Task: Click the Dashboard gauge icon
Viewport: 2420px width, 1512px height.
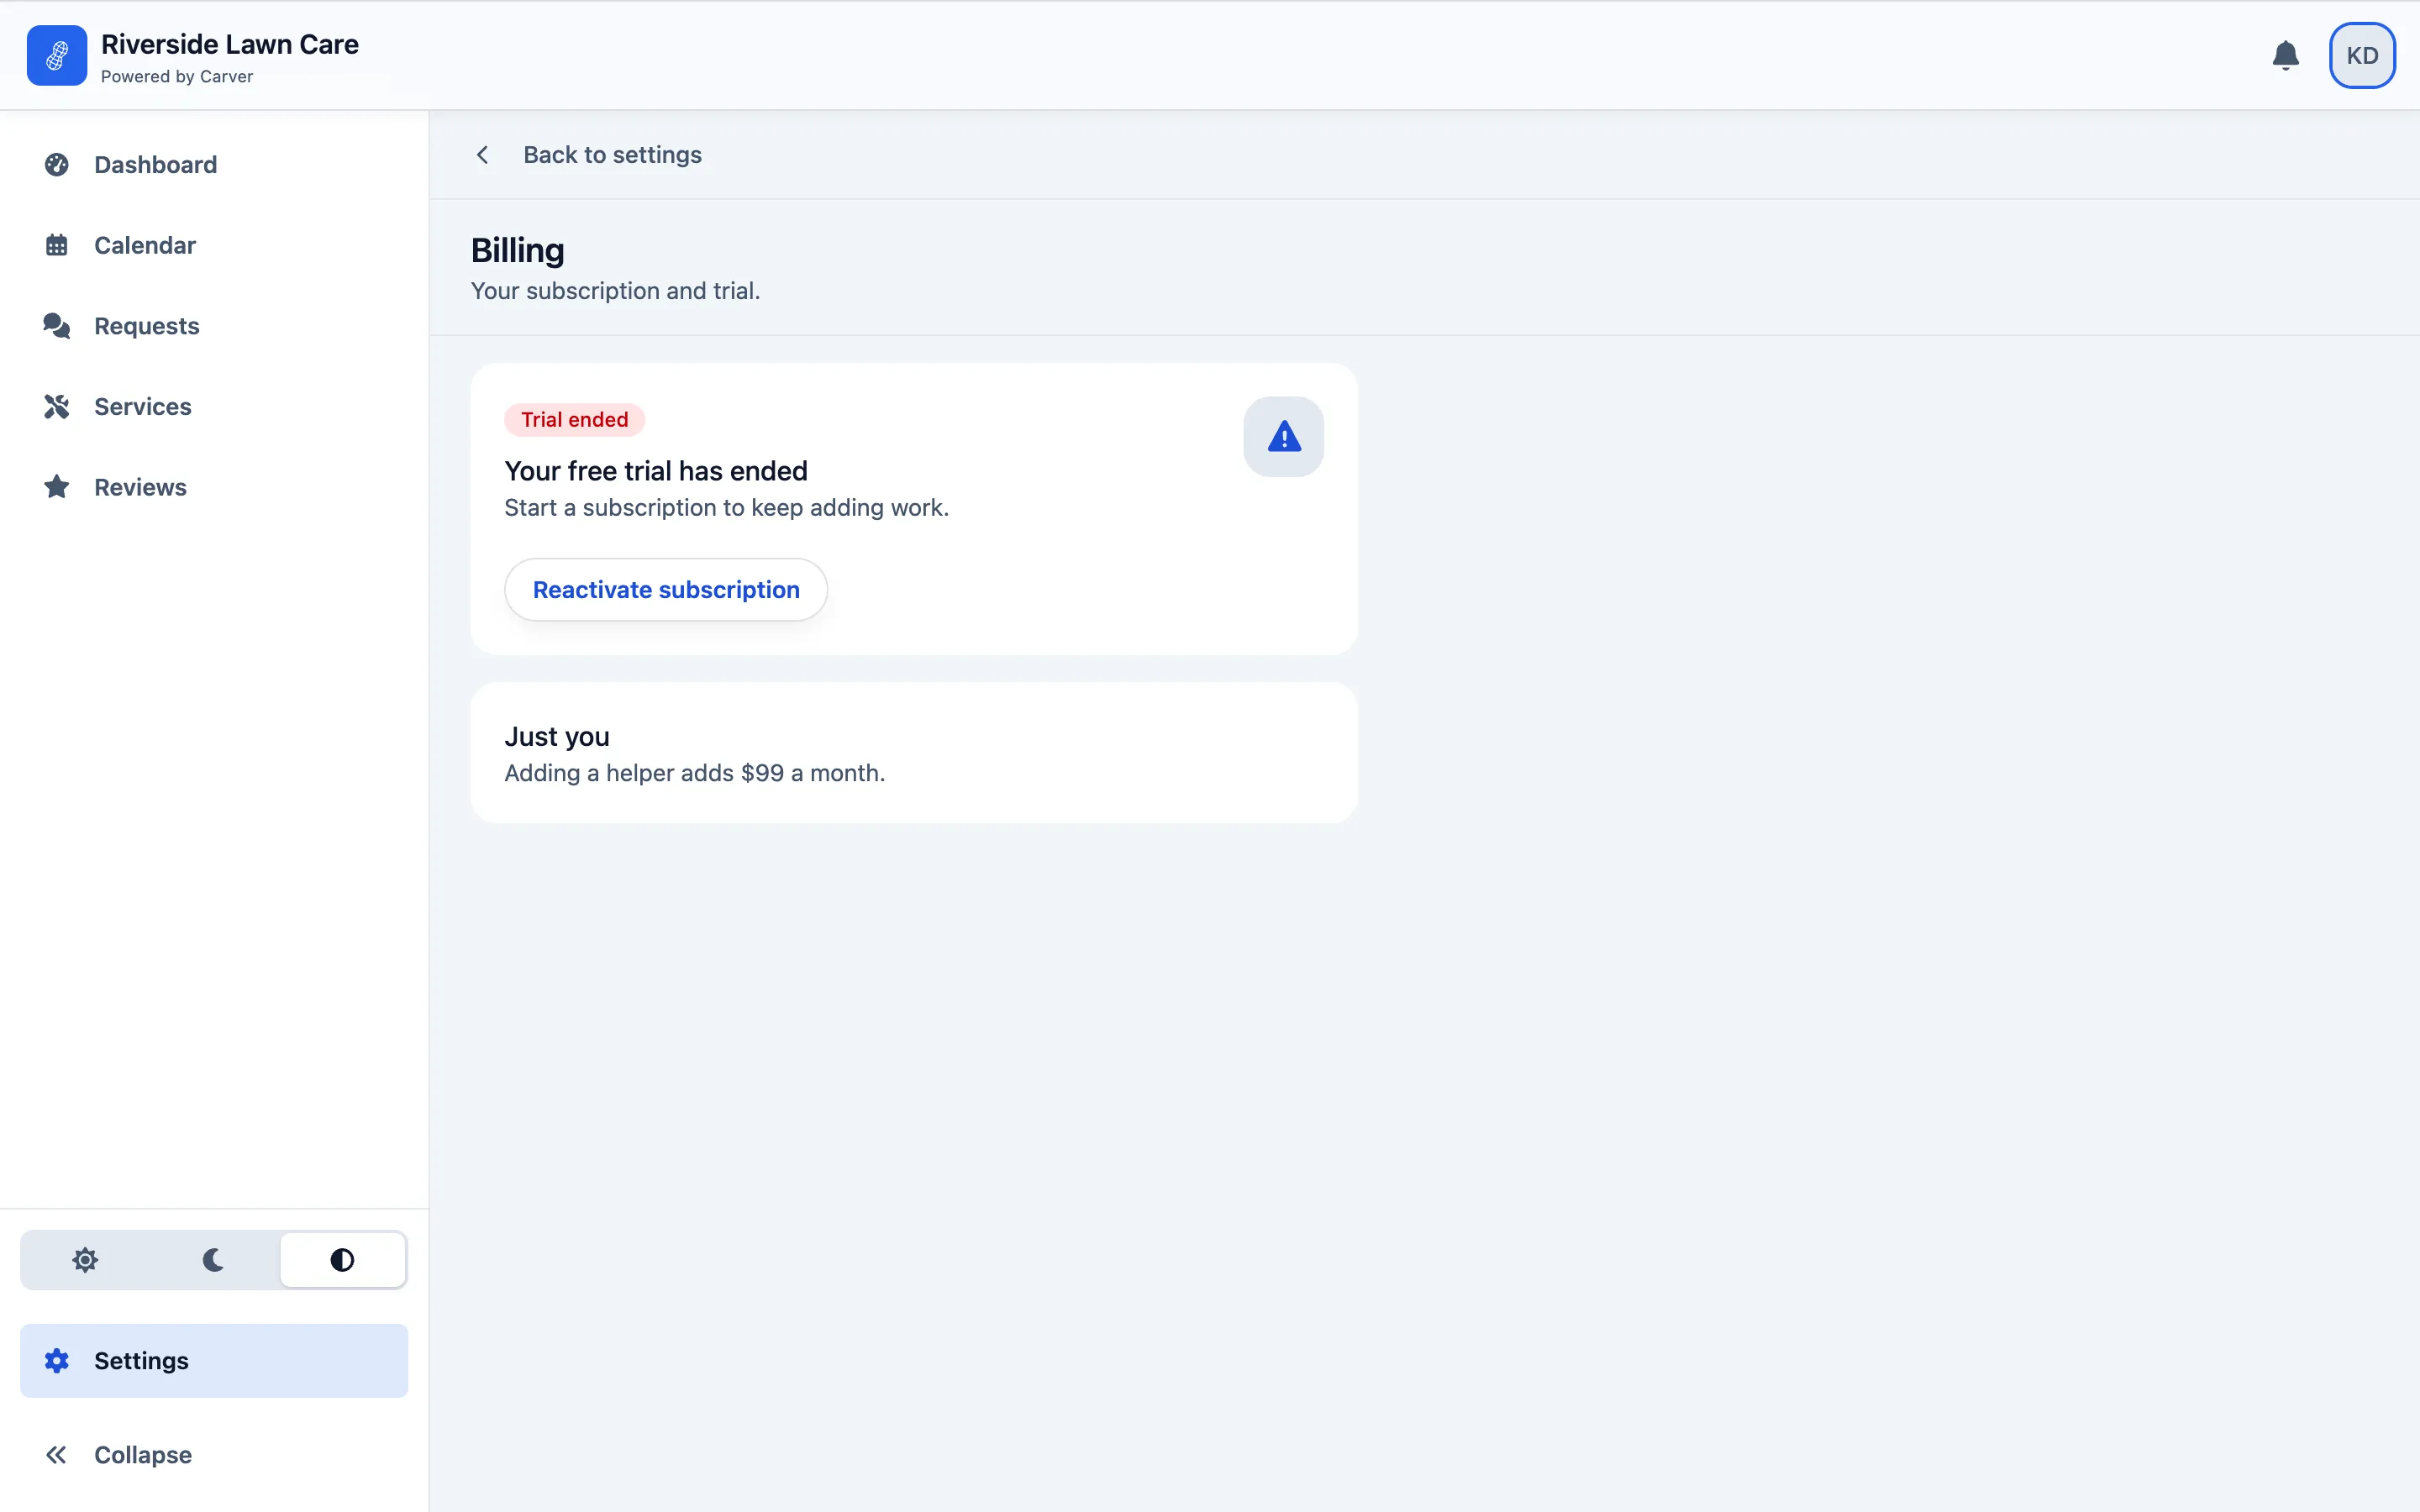Action: pos(57,165)
